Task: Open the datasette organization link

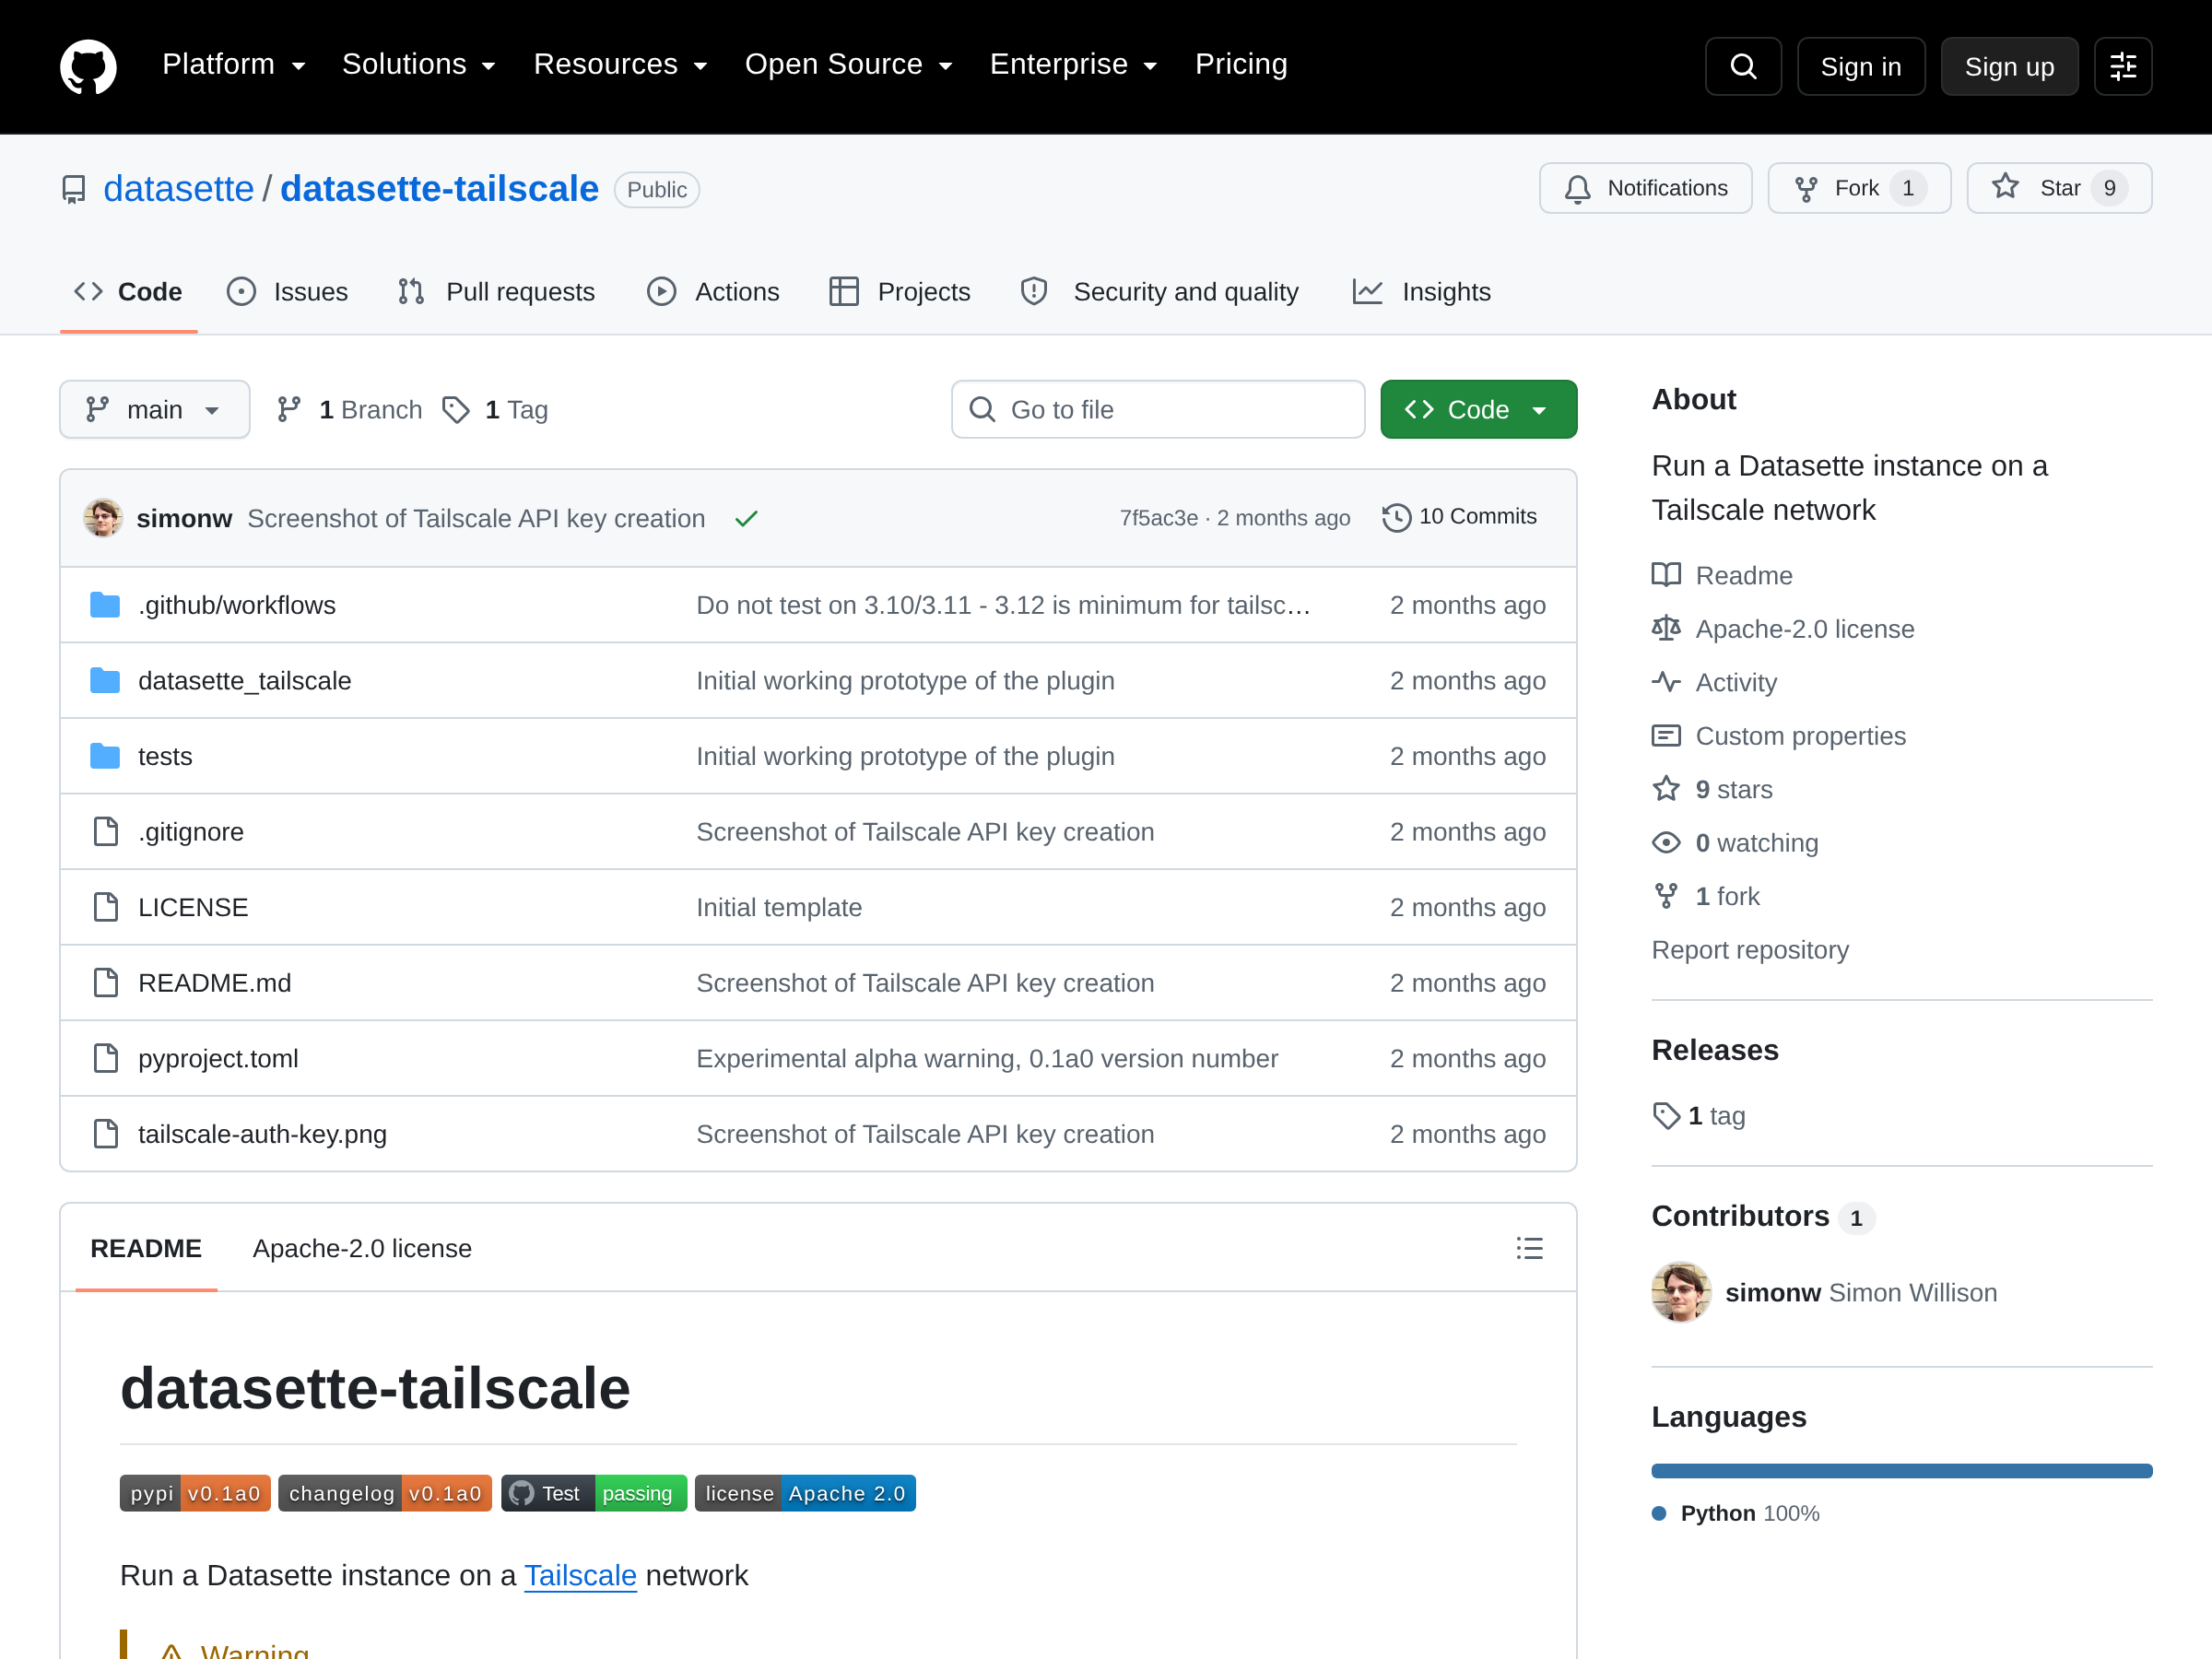Action: click(x=179, y=189)
